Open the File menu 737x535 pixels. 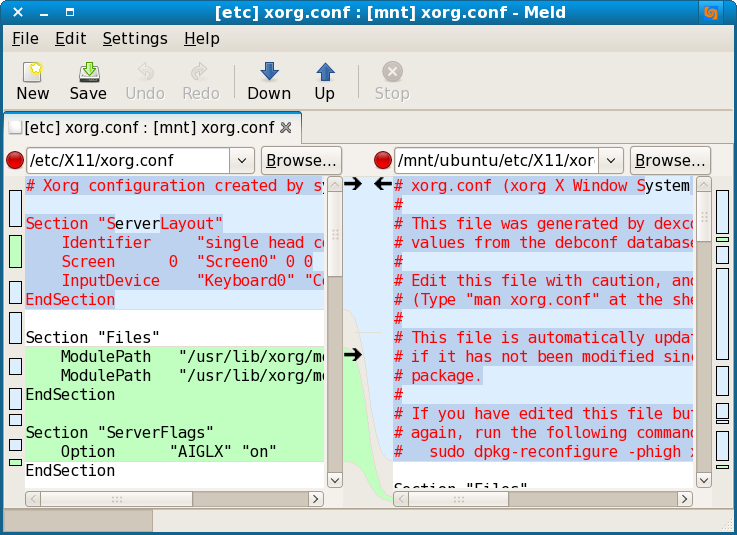coord(25,39)
